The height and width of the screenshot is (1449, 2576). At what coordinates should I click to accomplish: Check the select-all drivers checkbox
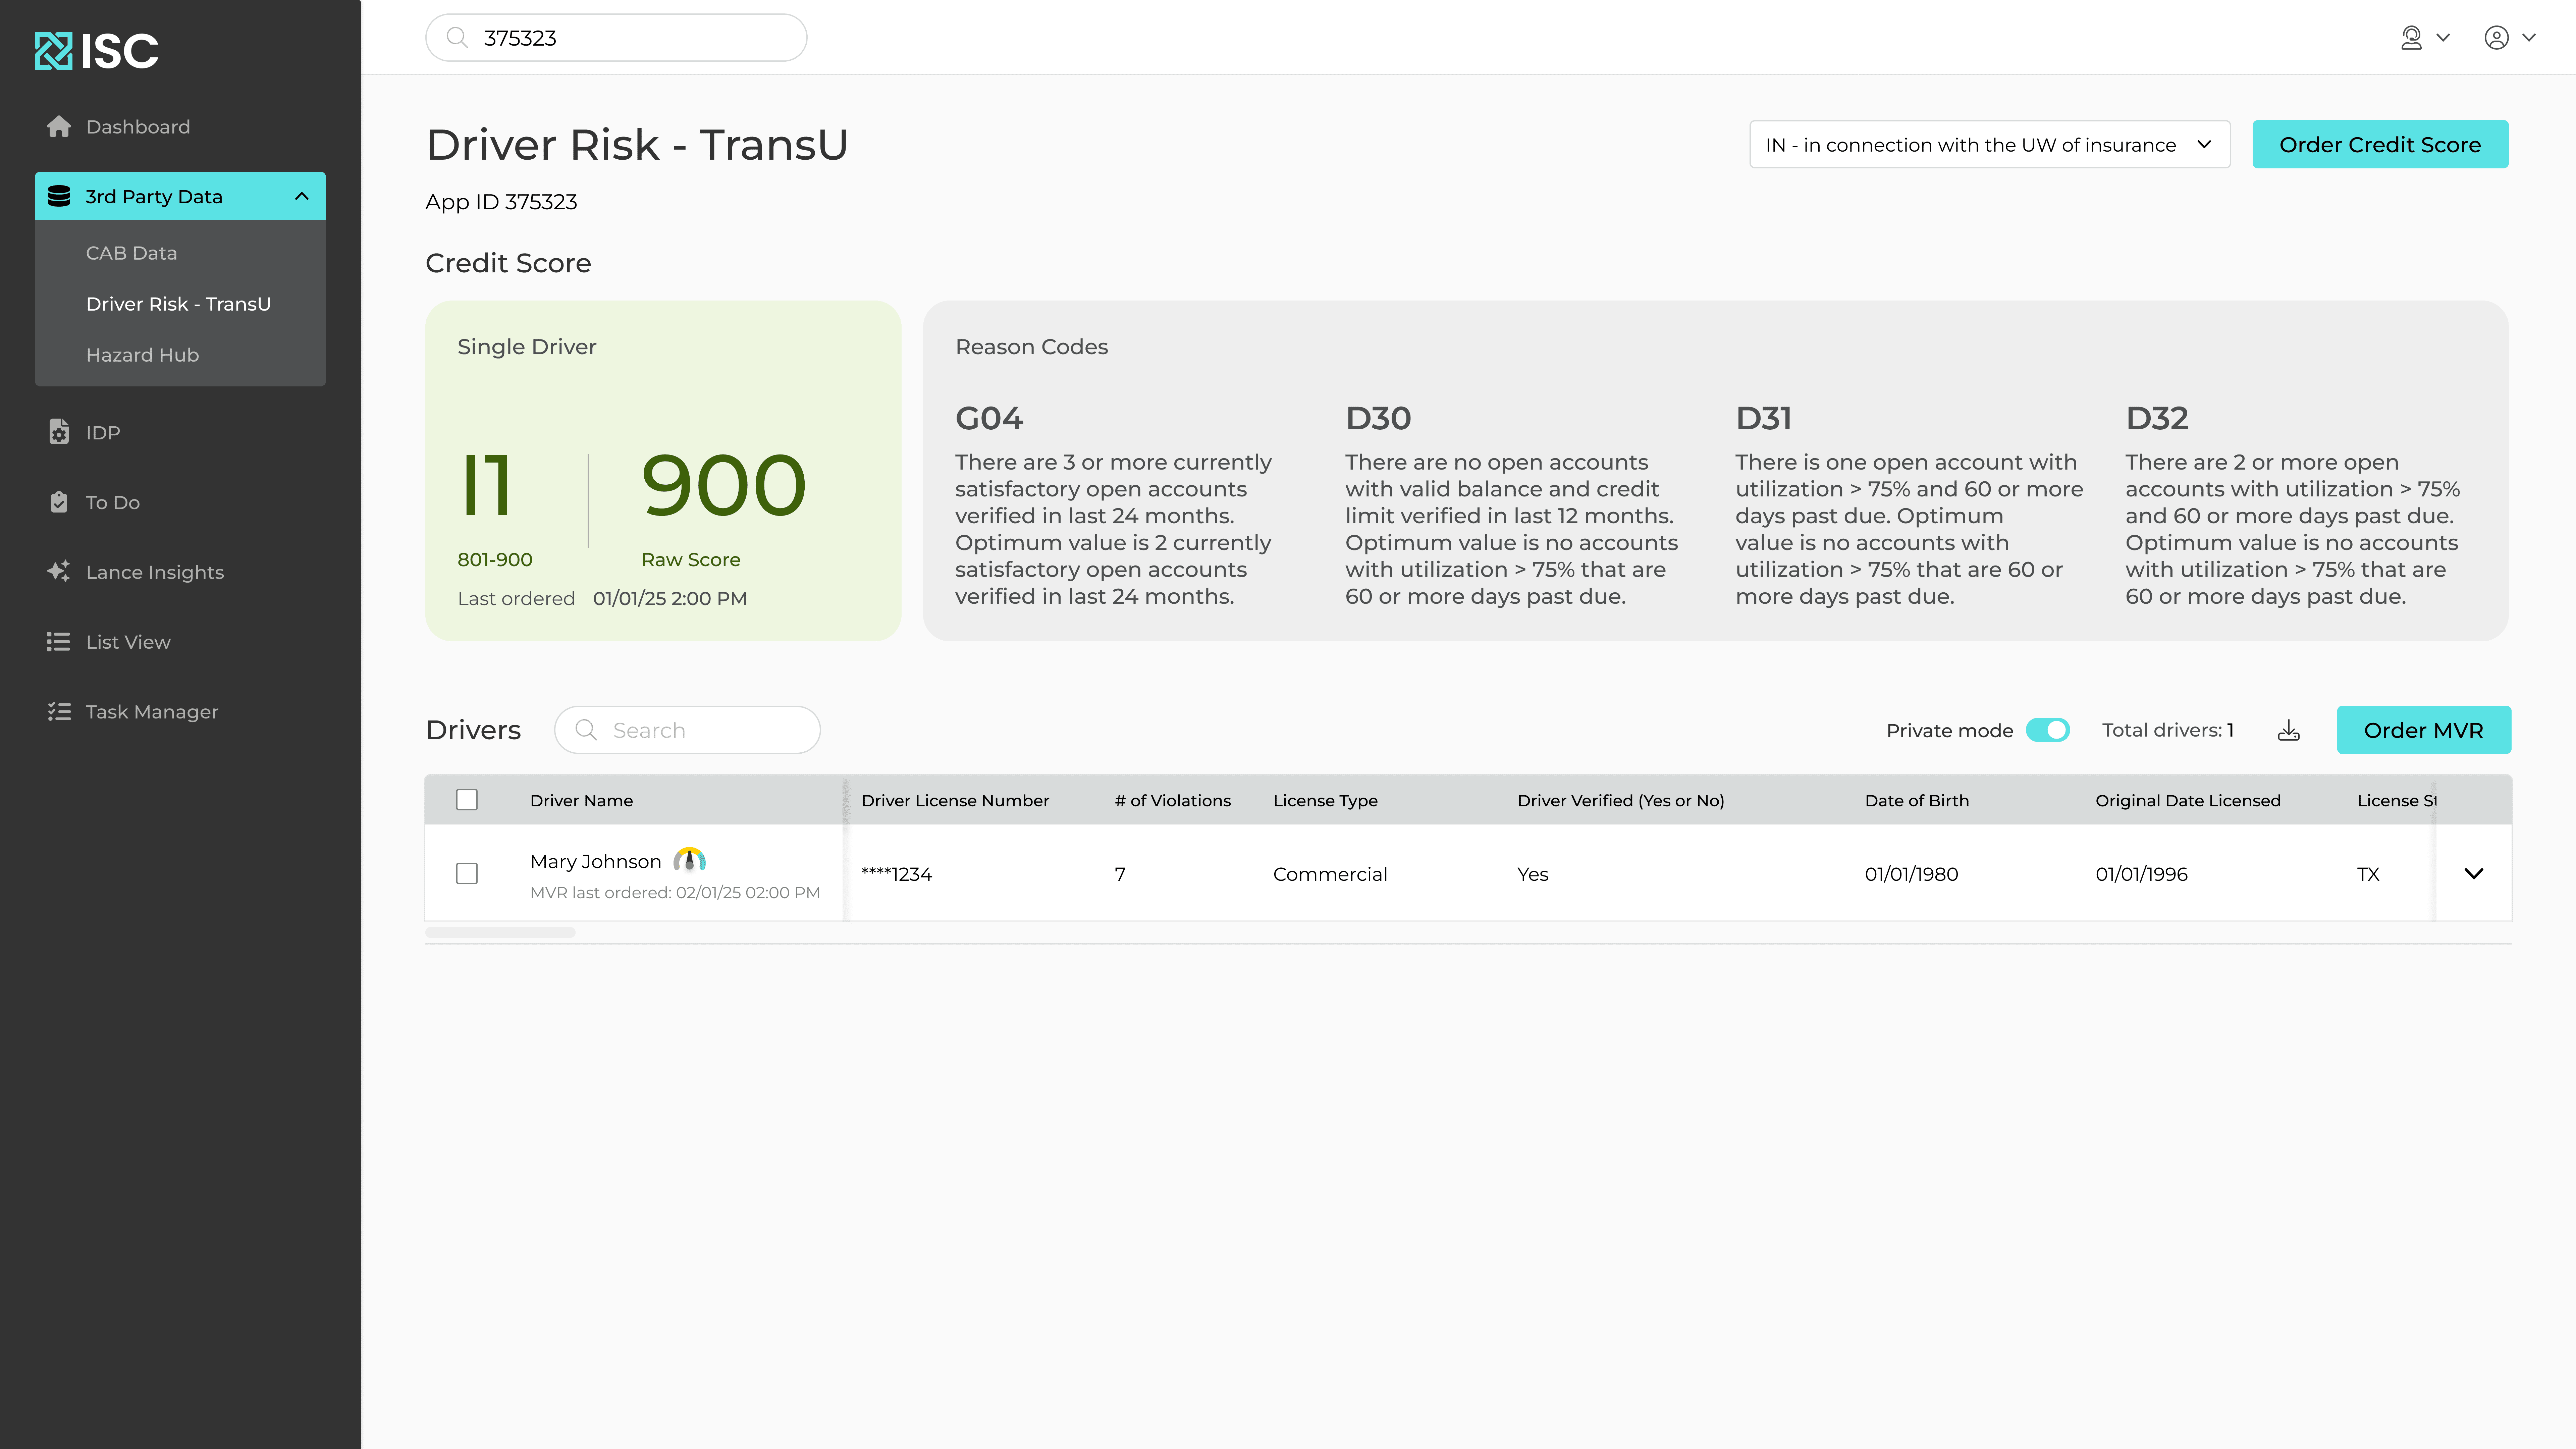click(x=467, y=800)
